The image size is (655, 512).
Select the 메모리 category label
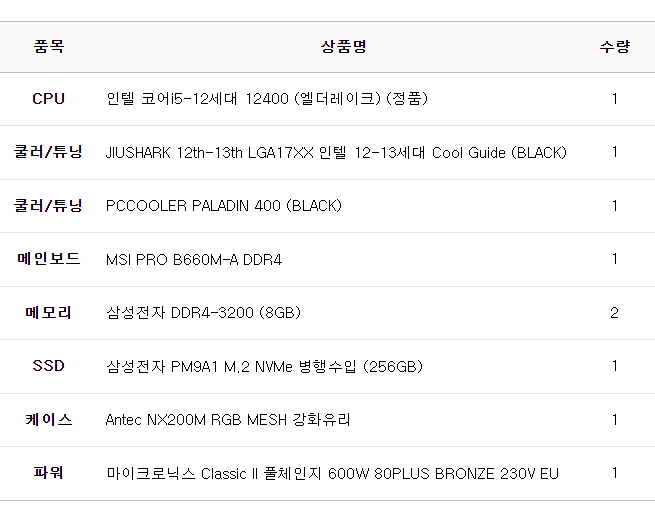pos(48,313)
